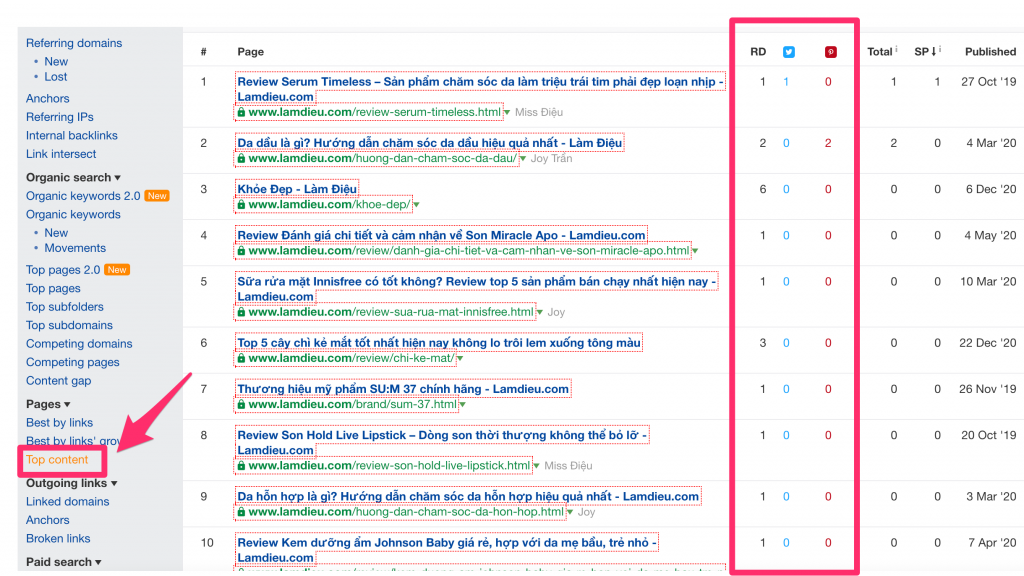Screen dimensions: 1024x576
Task: Open Sữa rửa mặt Innisfree title
Action: click(x=477, y=289)
